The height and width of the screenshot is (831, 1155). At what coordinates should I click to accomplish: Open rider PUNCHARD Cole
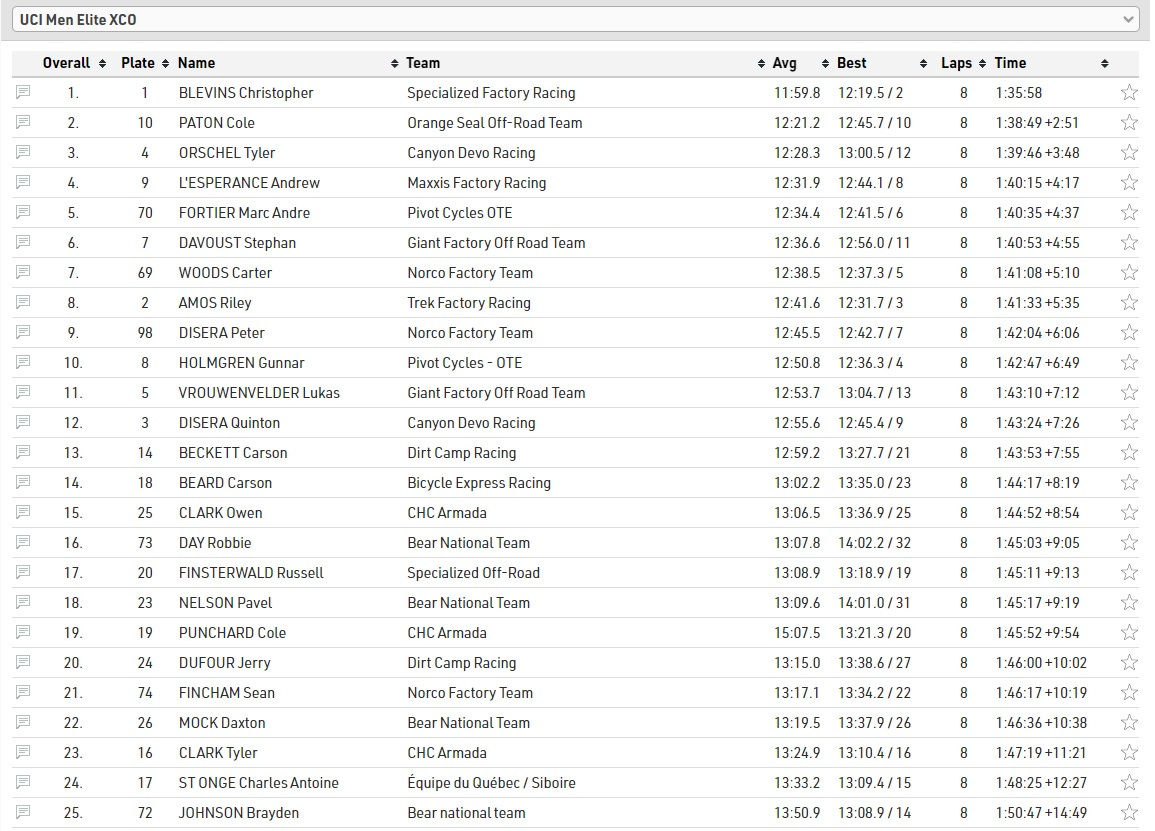click(x=232, y=633)
